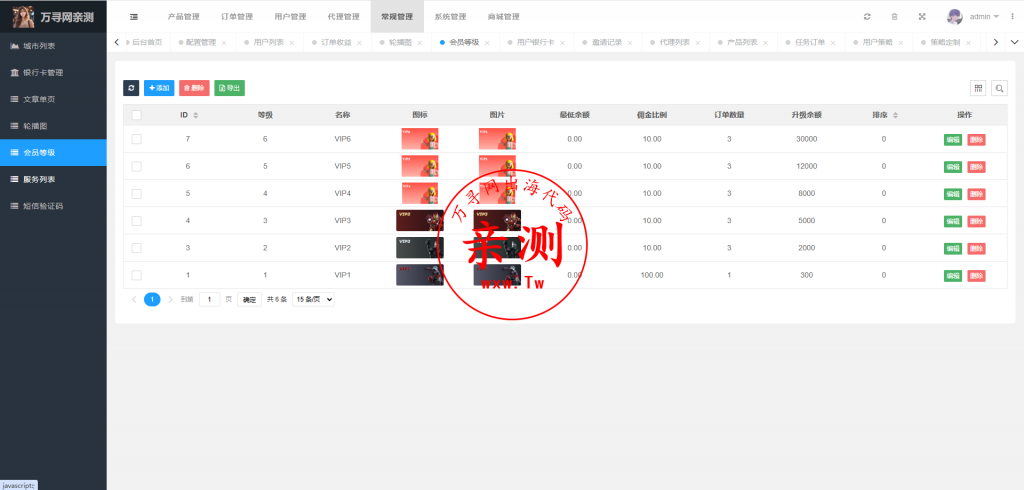Open 产品管理 top menu

point(184,16)
